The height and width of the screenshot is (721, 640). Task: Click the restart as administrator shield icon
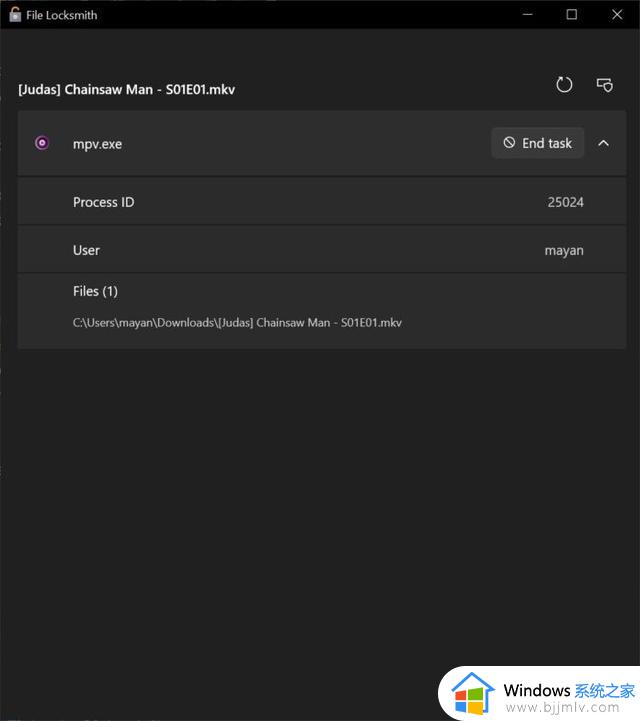[605, 85]
